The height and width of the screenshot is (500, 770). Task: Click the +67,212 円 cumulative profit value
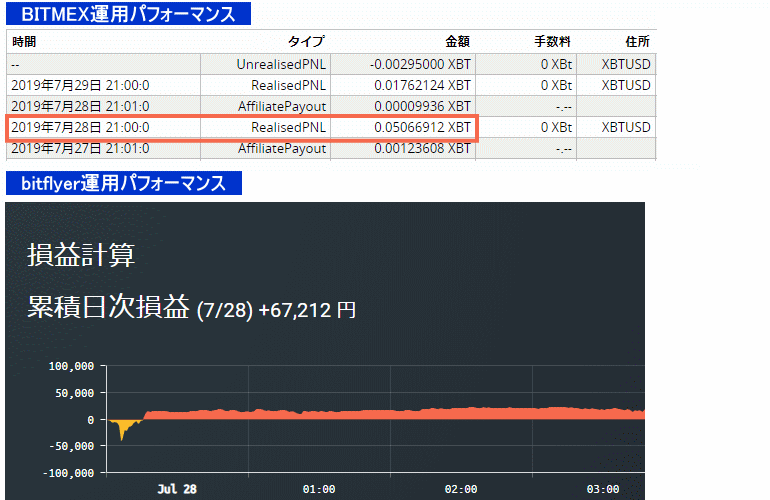(x=306, y=310)
